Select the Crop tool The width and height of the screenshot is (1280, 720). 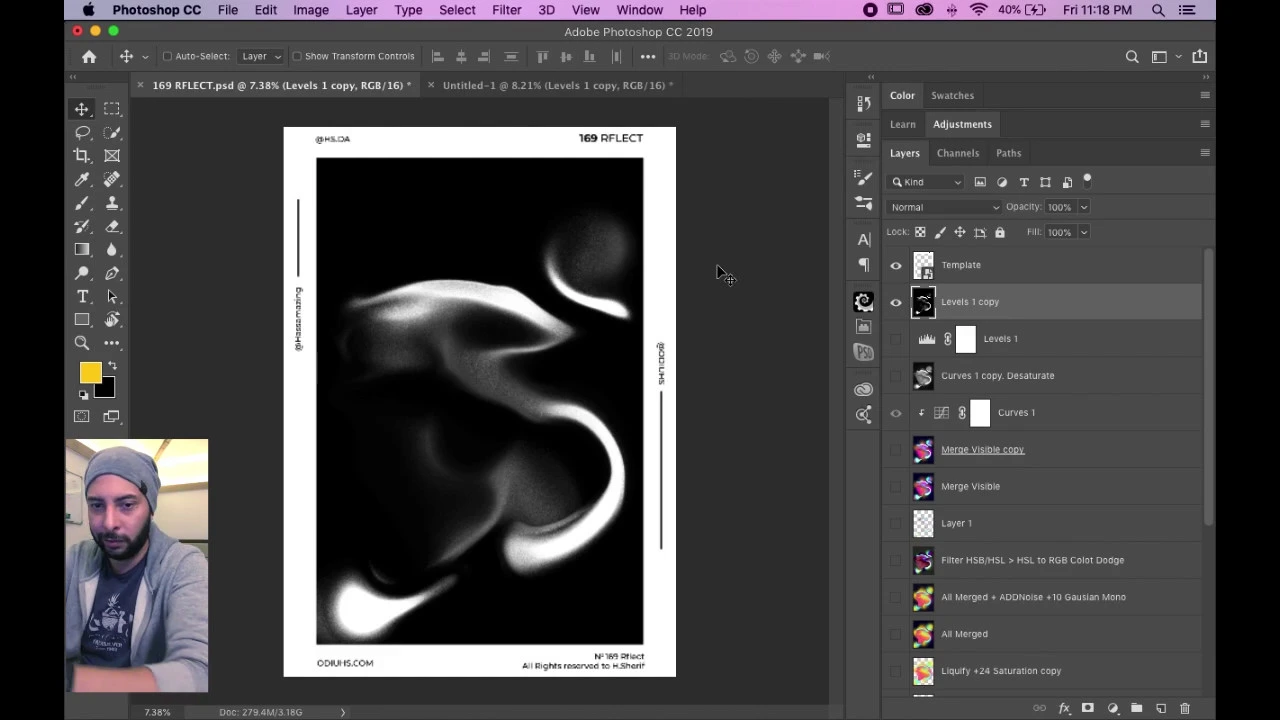tap(82, 155)
